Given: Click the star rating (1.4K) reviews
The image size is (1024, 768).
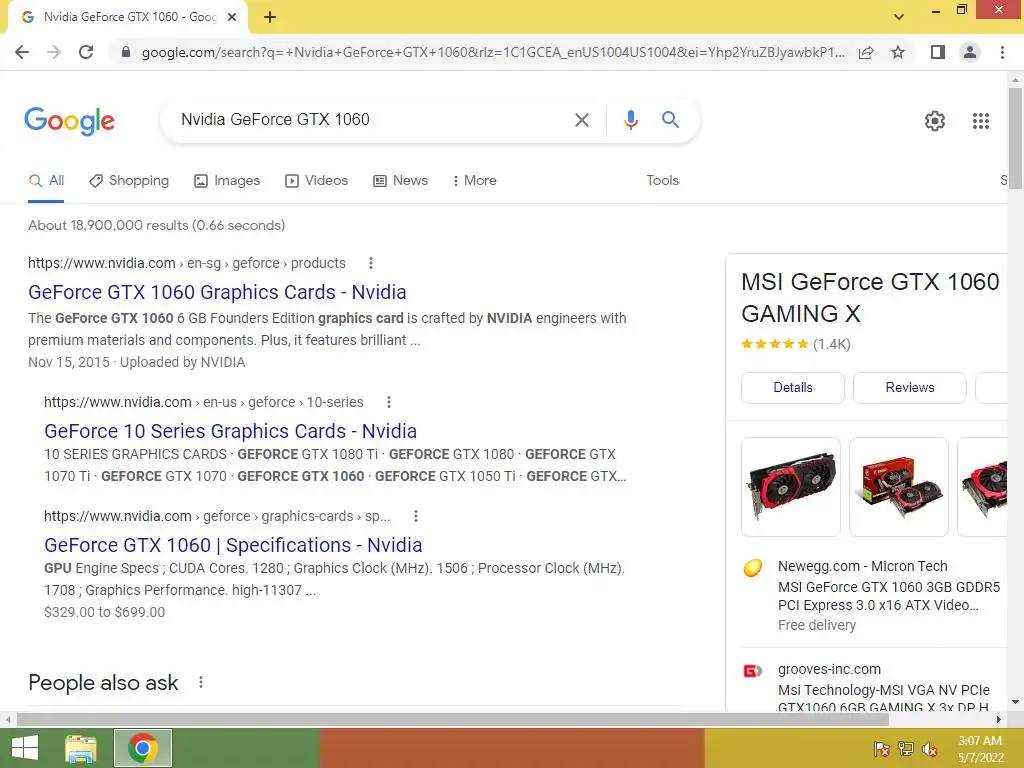Looking at the screenshot, I should tap(795, 344).
